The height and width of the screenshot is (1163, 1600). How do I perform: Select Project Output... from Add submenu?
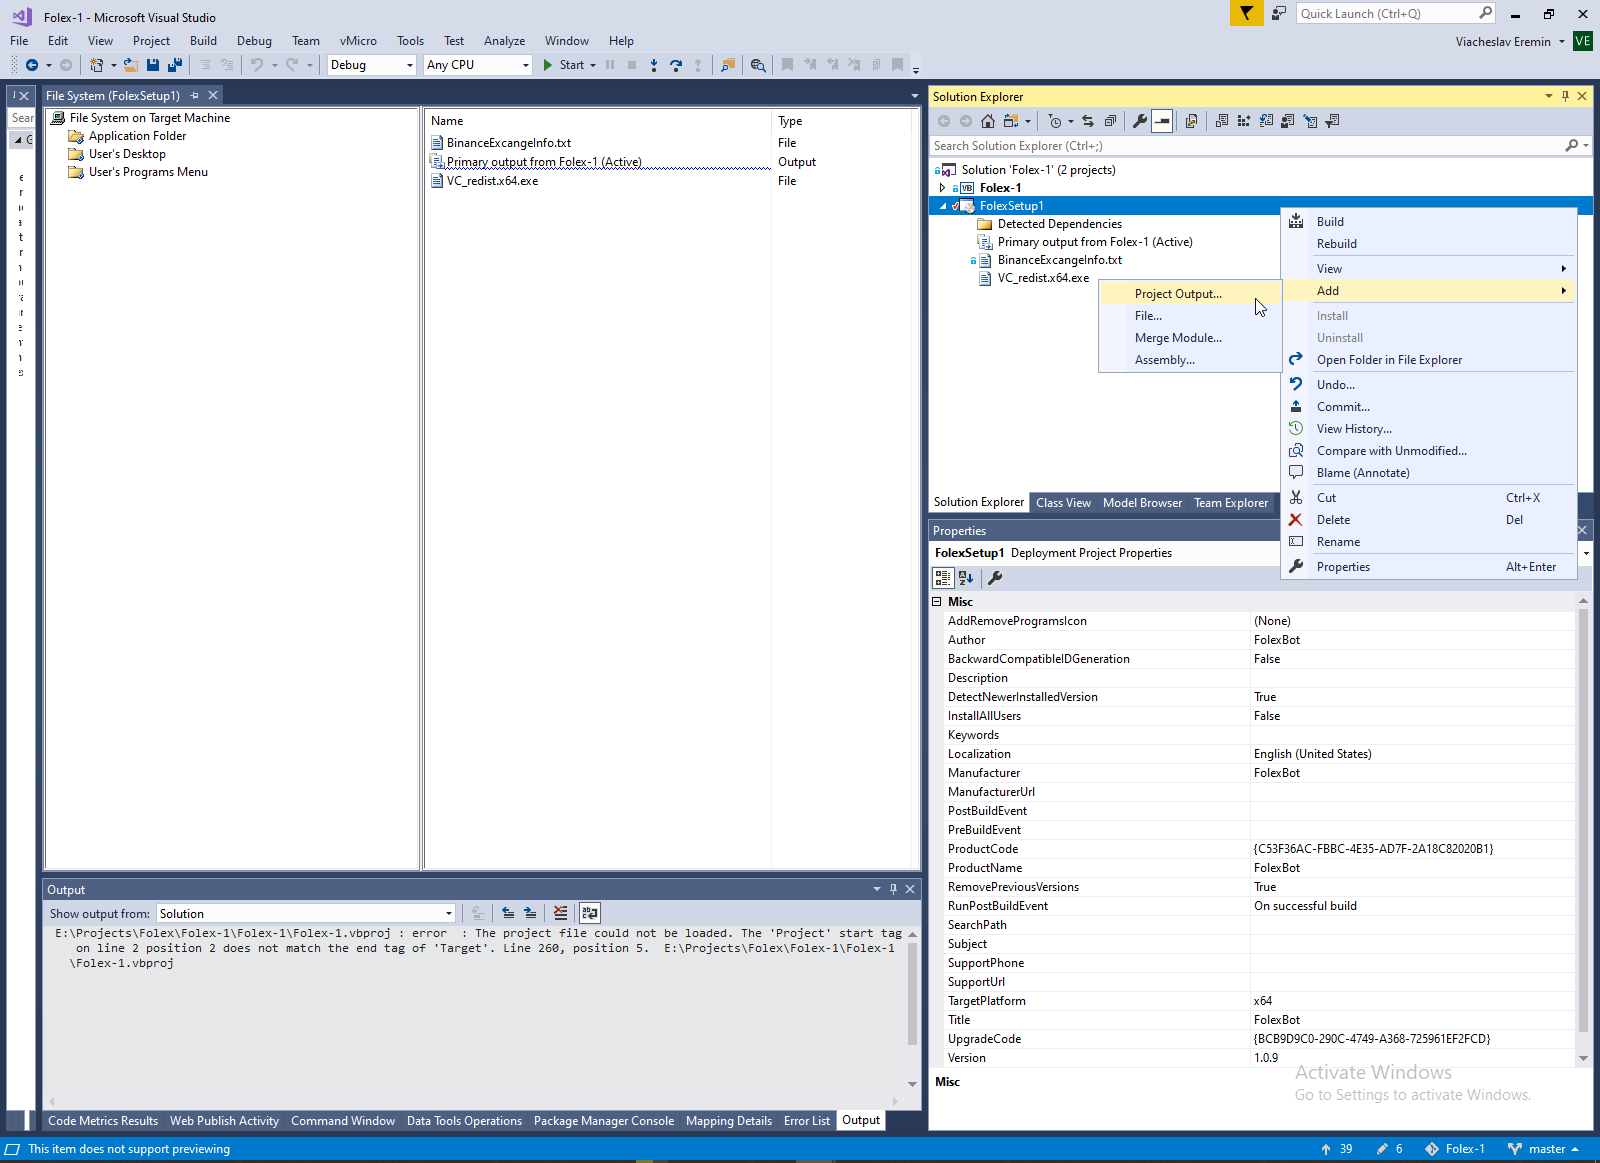pyautogui.click(x=1190, y=294)
